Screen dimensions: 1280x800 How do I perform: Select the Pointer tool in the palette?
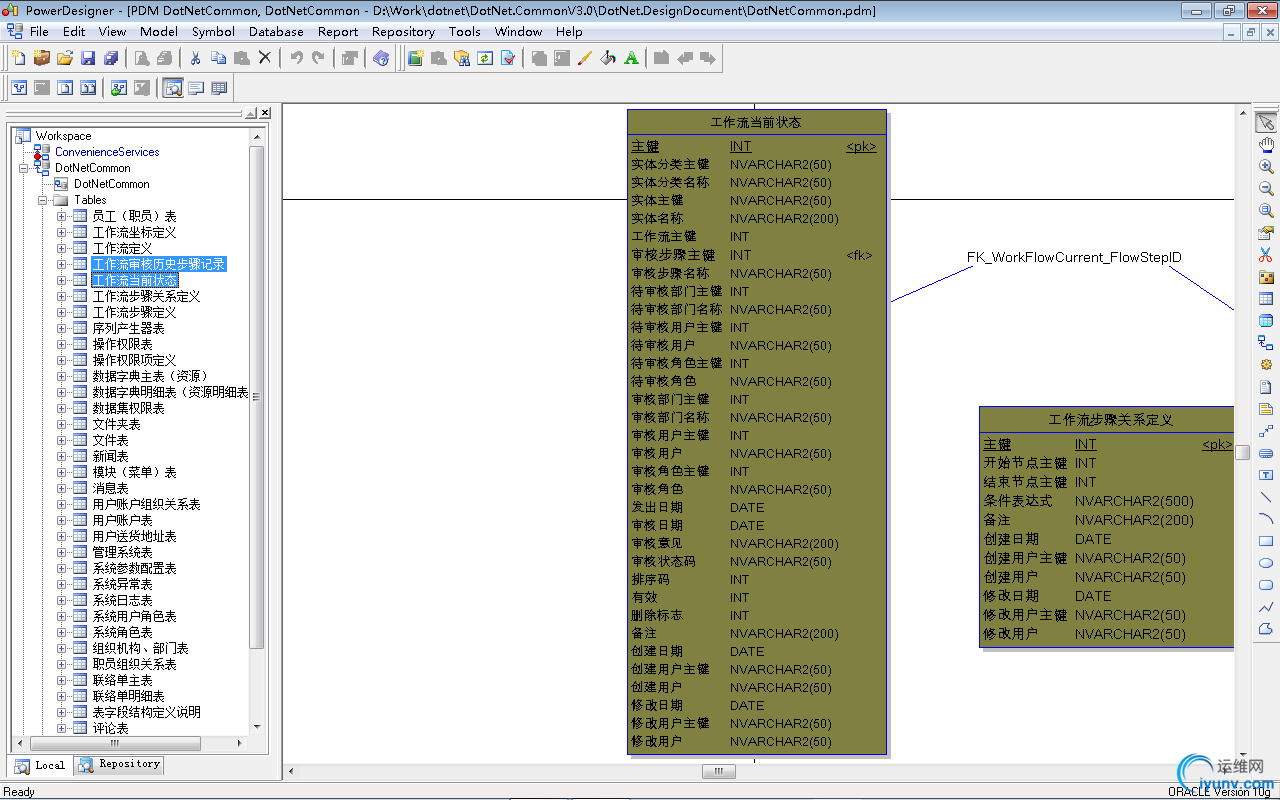pyautogui.click(x=1266, y=122)
